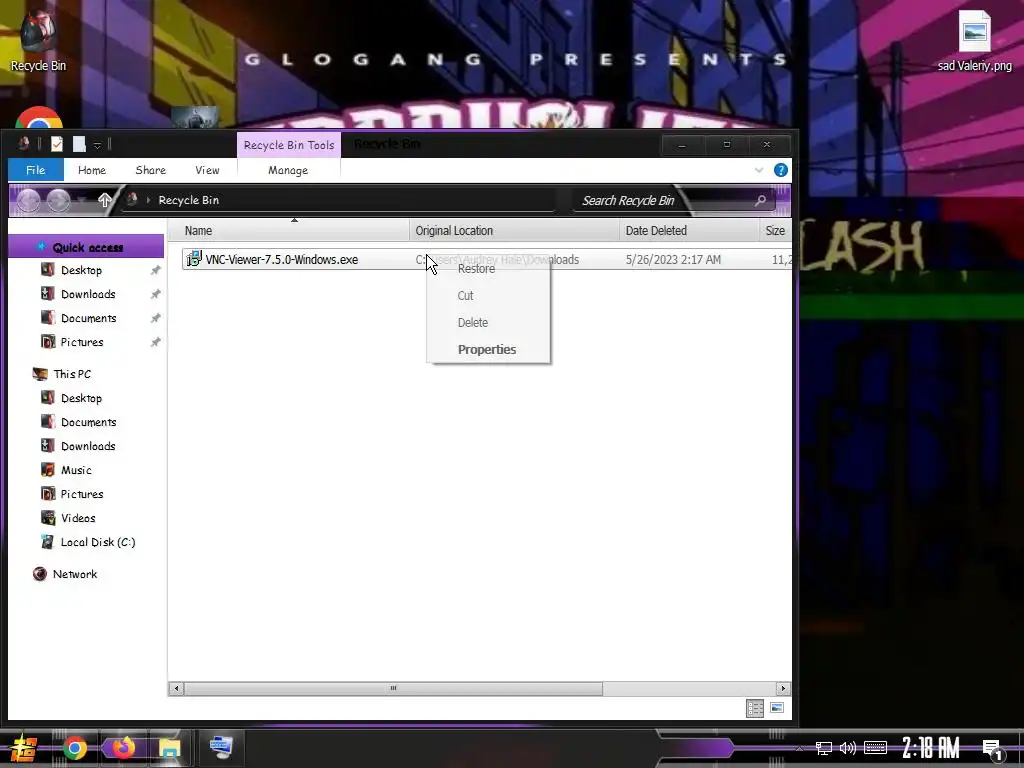
Task: Select Quick access in the navigation pane
Action: click(x=88, y=247)
